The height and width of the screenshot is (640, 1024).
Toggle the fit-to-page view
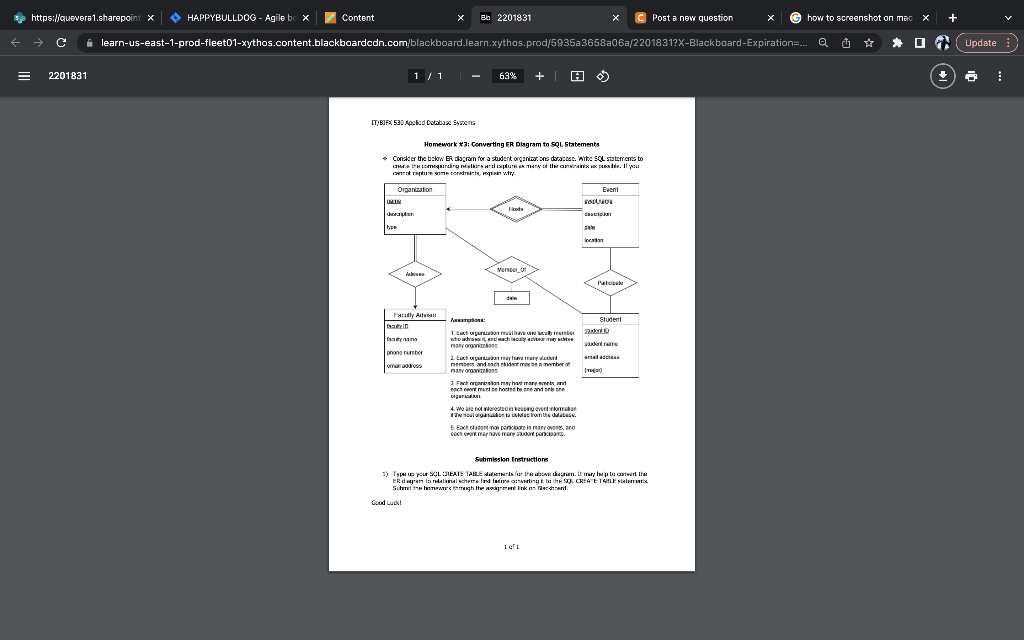click(x=577, y=75)
